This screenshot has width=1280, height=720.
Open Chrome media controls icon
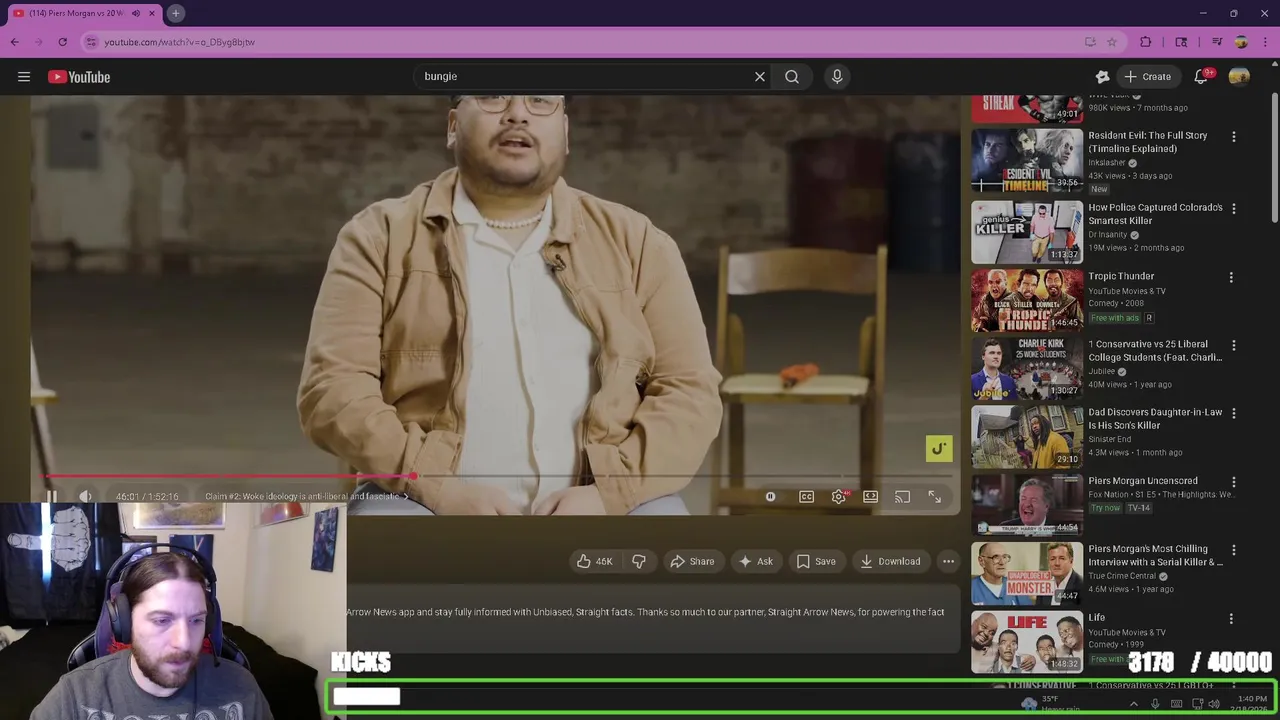[x=1217, y=42]
